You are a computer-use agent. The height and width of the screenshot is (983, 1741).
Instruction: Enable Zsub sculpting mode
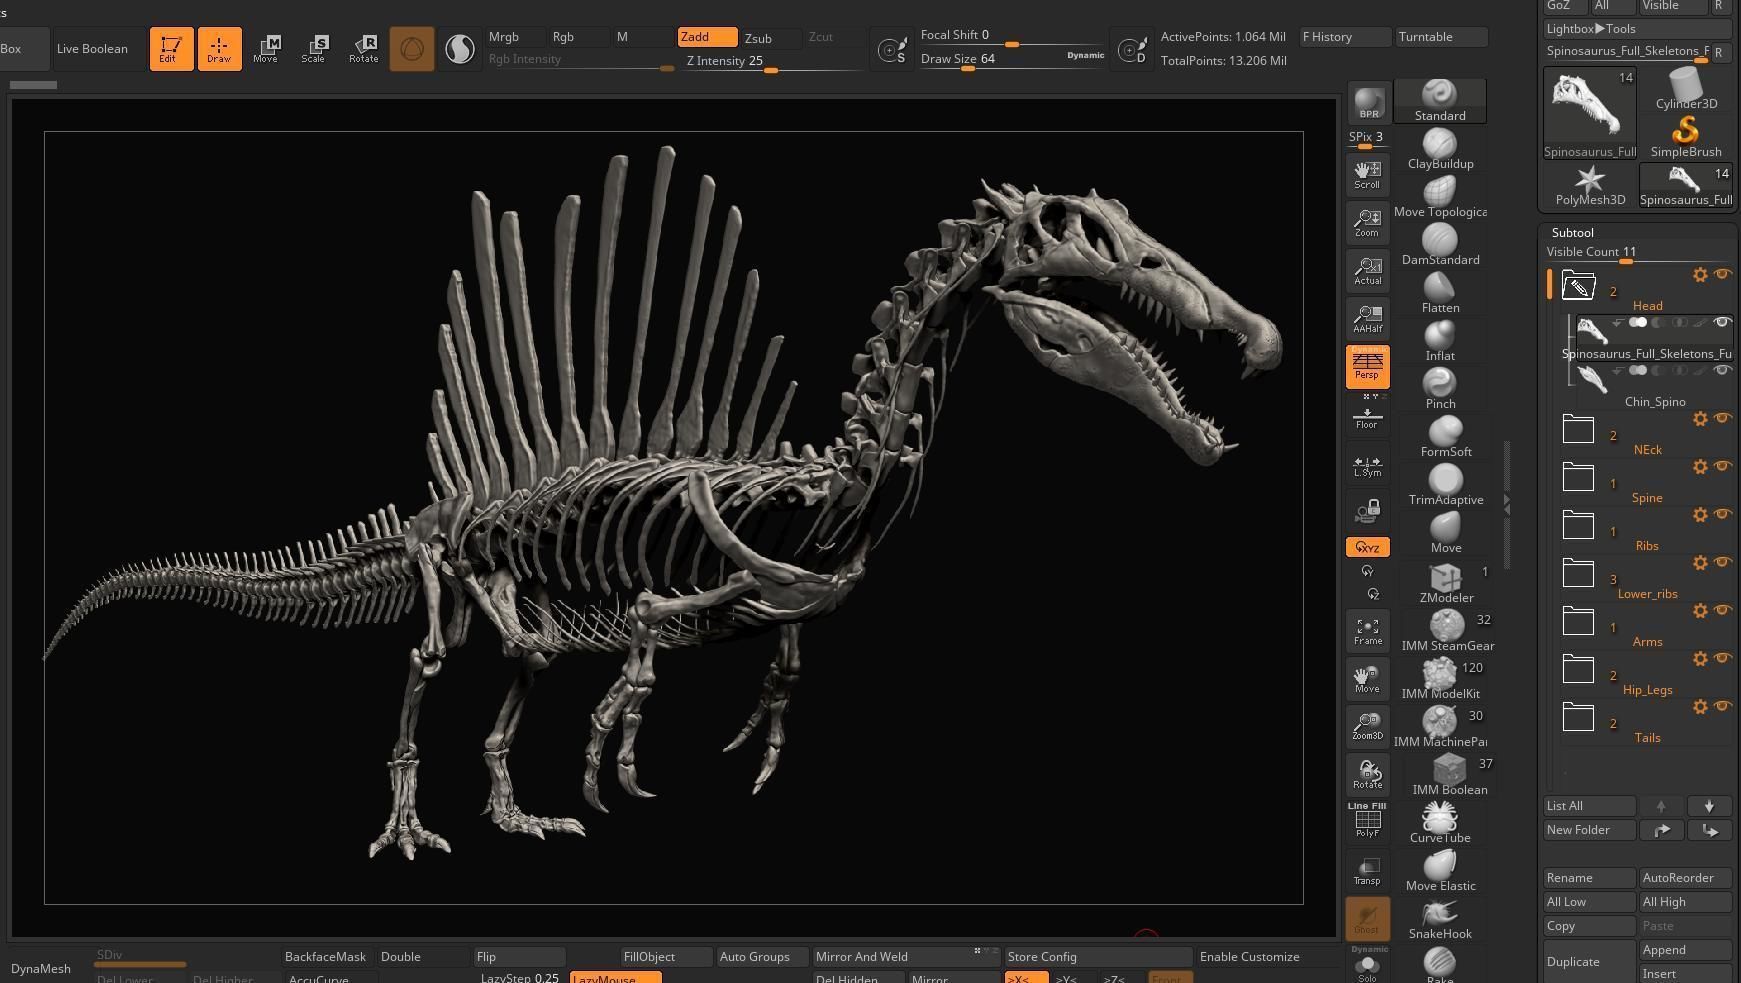point(770,38)
